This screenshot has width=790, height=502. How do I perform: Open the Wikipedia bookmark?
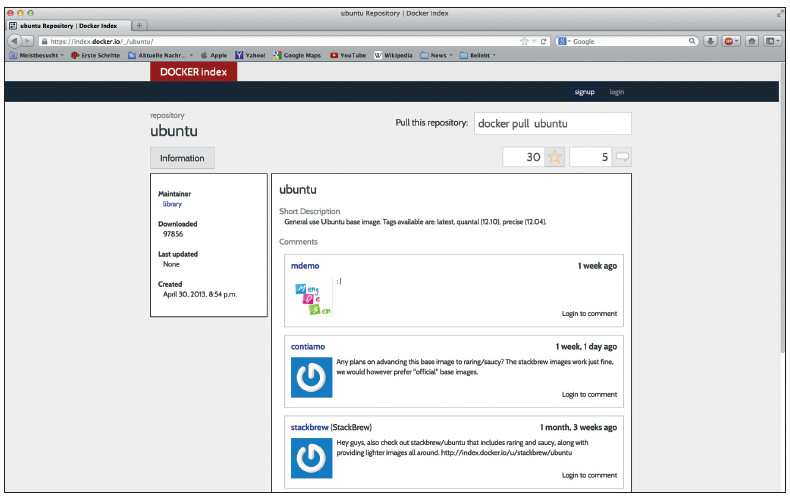coord(393,55)
